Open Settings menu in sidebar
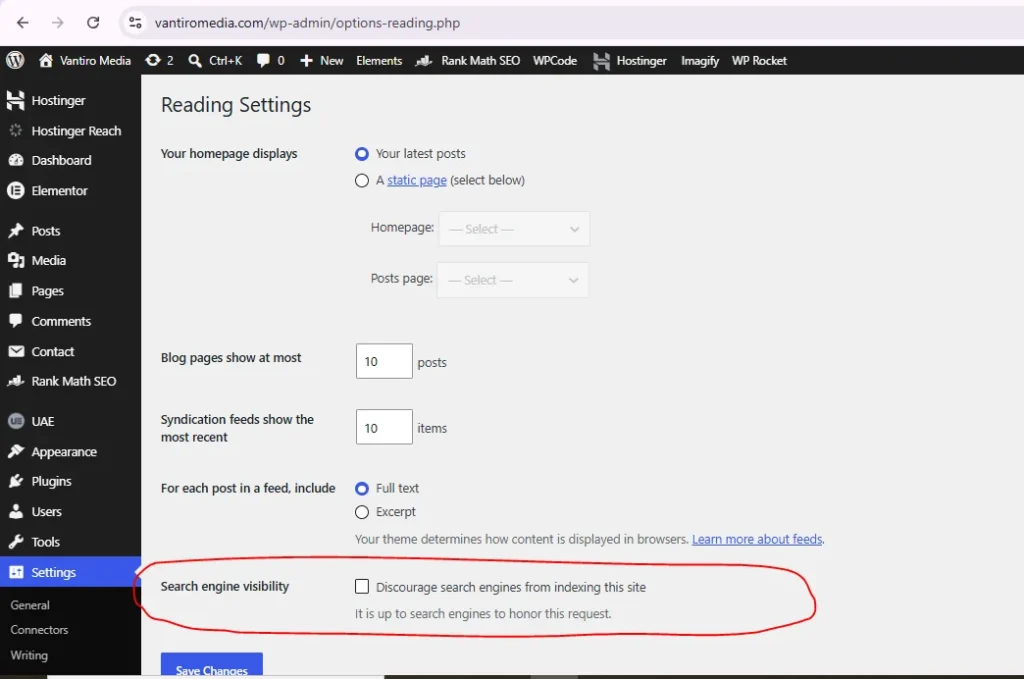Viewport: 1024px width, 679px height. point(71,572)
